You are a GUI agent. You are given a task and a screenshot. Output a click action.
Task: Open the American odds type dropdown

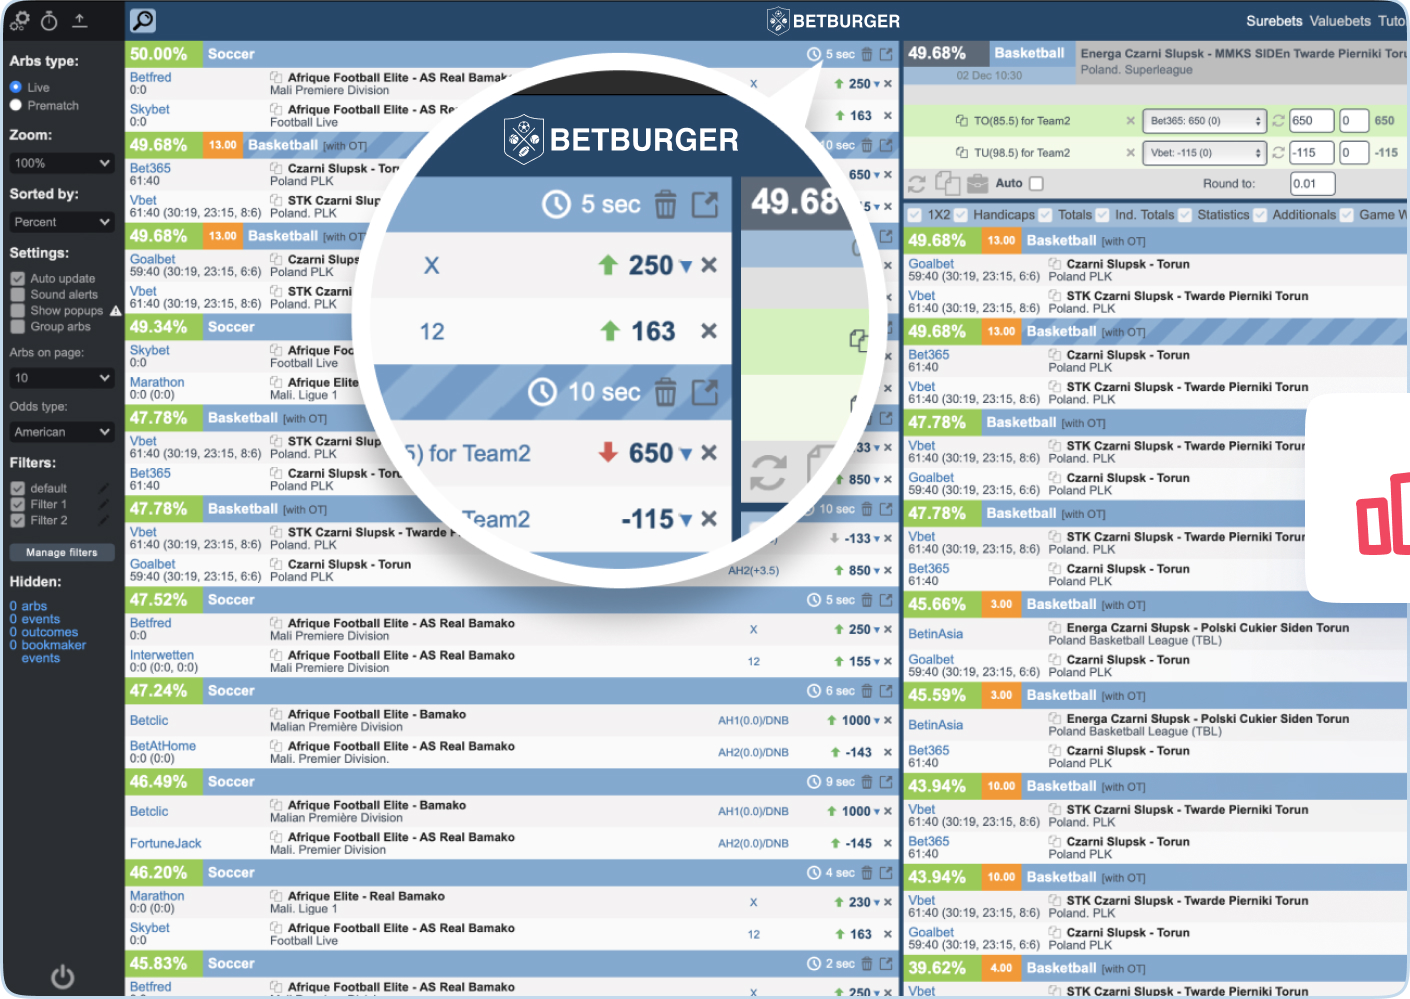pyautogui.click(x=61, y=432)
